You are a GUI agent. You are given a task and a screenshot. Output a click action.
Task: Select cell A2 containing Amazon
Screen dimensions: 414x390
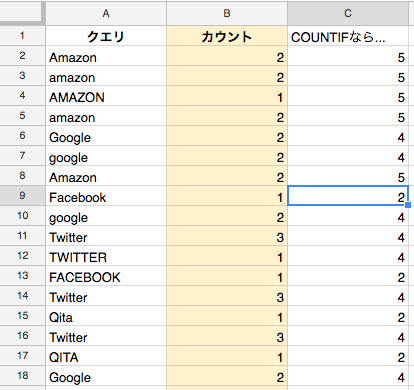(x=106, y=56)
